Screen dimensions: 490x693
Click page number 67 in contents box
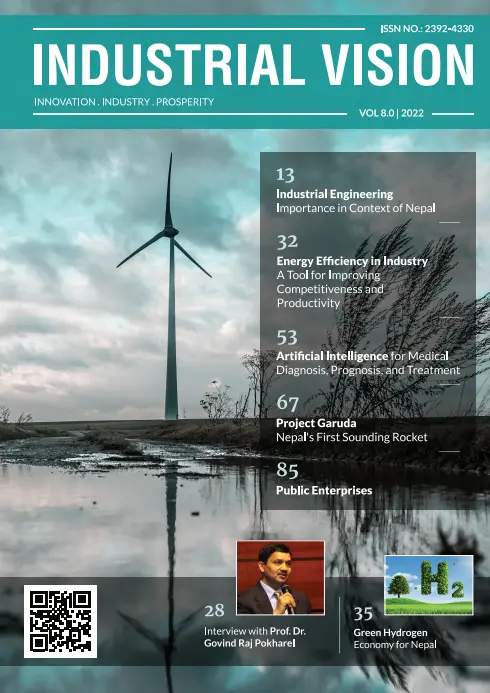pyautogui.click(x=288, y=403)
